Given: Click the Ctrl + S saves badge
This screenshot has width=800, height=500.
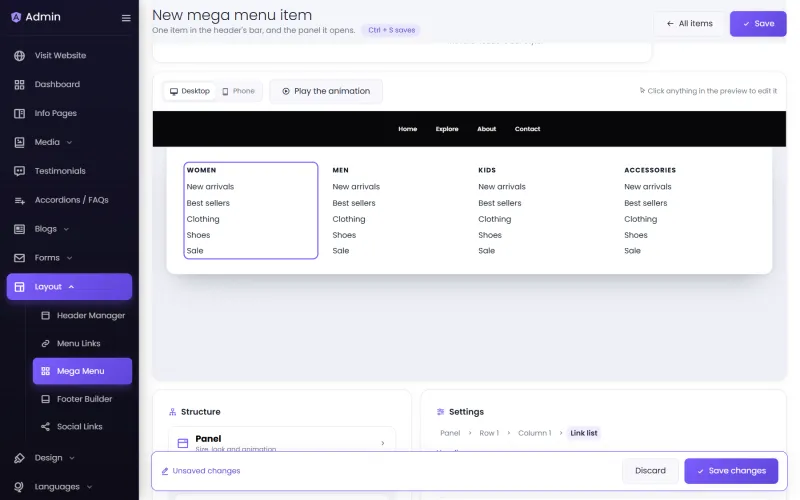Looking at the screenshot, I should click(x=391, y=30).
